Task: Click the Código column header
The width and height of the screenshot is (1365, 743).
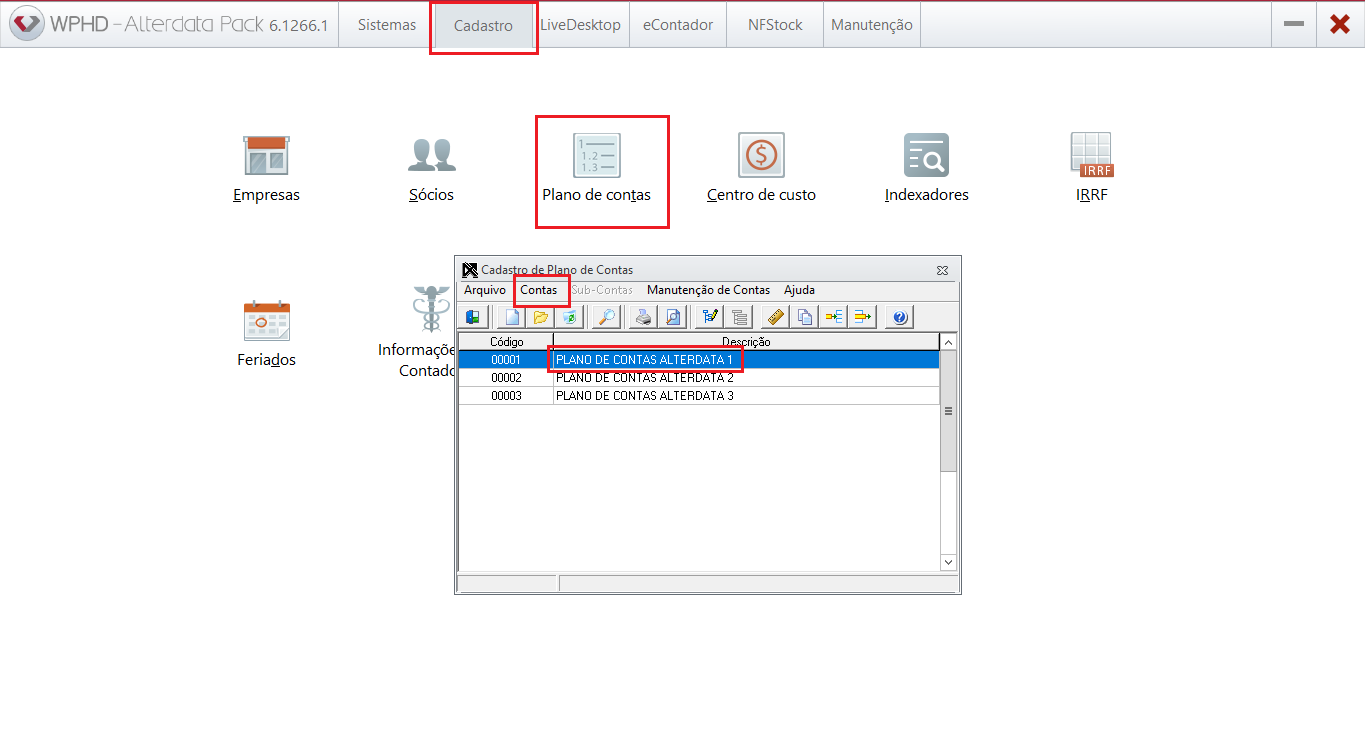Action: 506,342
